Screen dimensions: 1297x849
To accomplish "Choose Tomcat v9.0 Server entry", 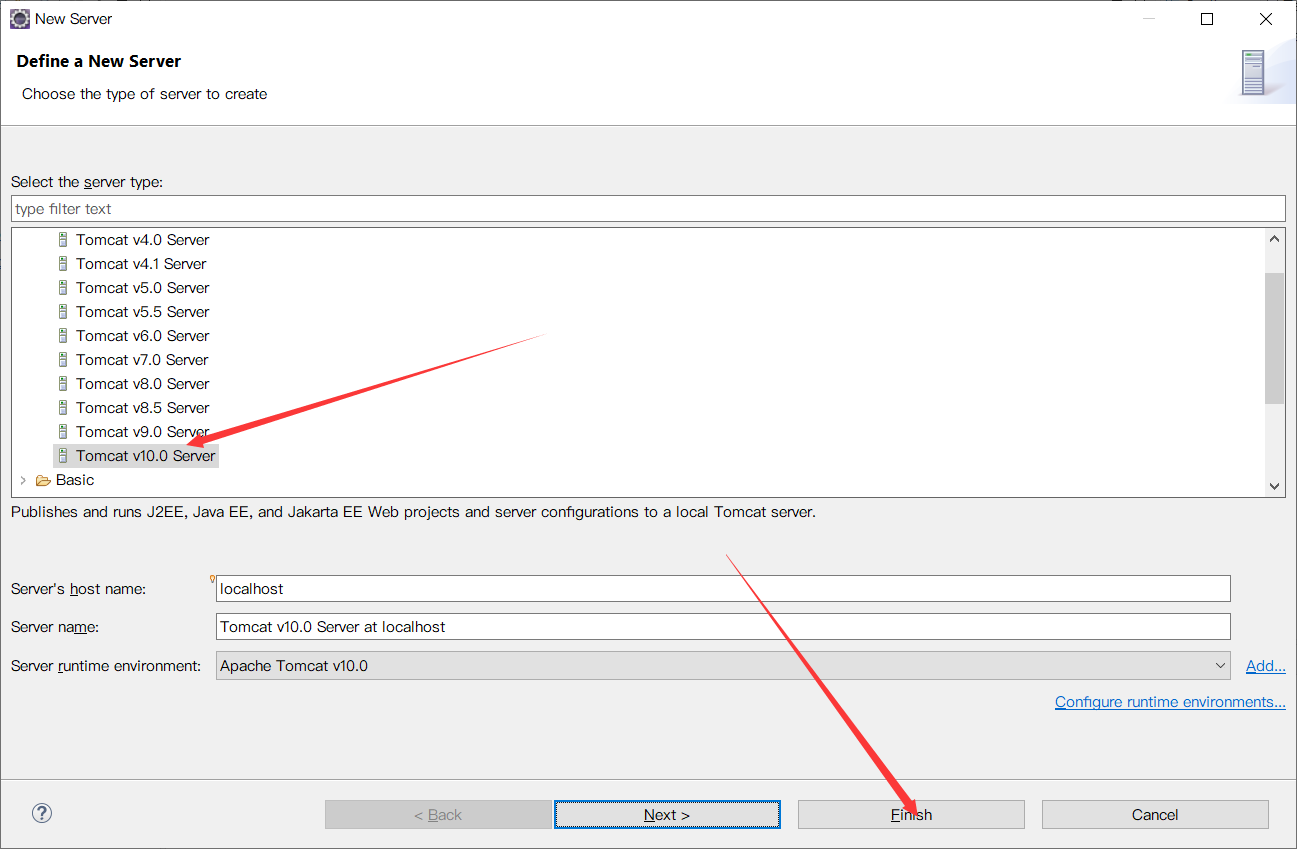I will pyautogui.click(x=142, y=432).
